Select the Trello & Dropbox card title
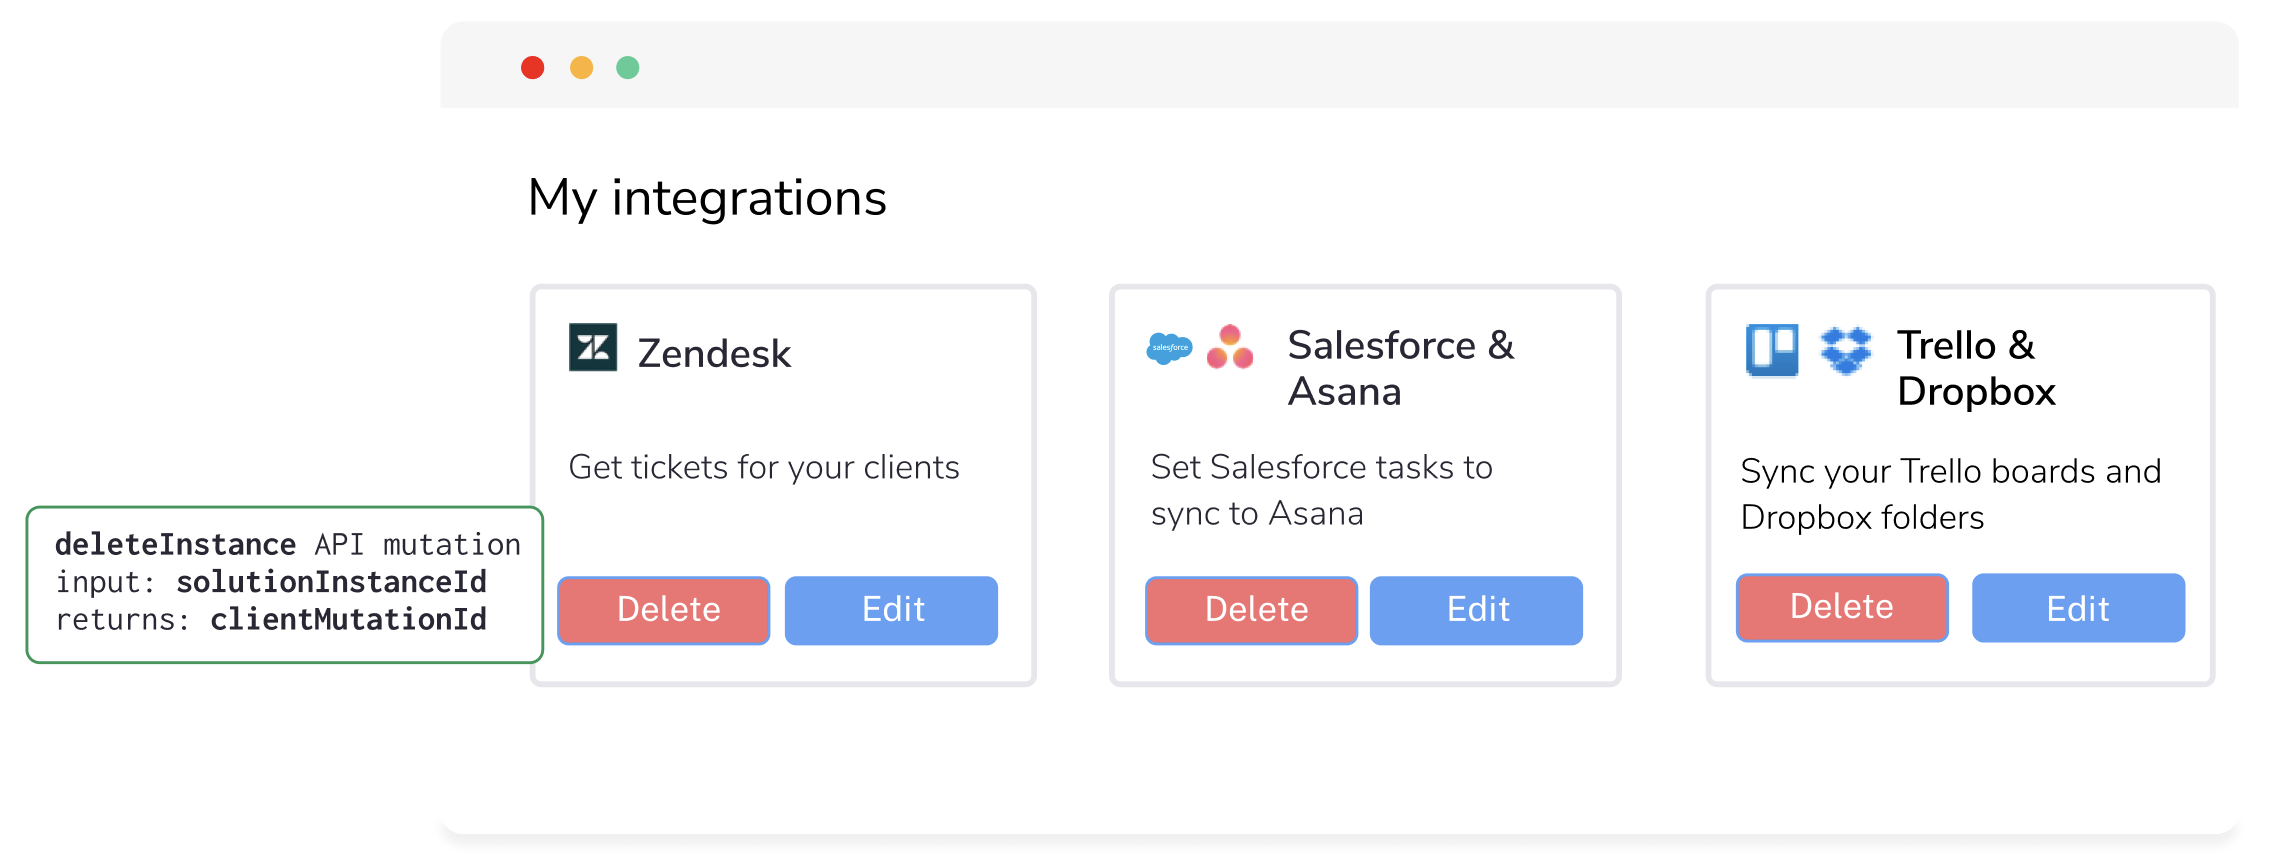Screen dimensions: 2272x862 click(x=1976, y=368)
